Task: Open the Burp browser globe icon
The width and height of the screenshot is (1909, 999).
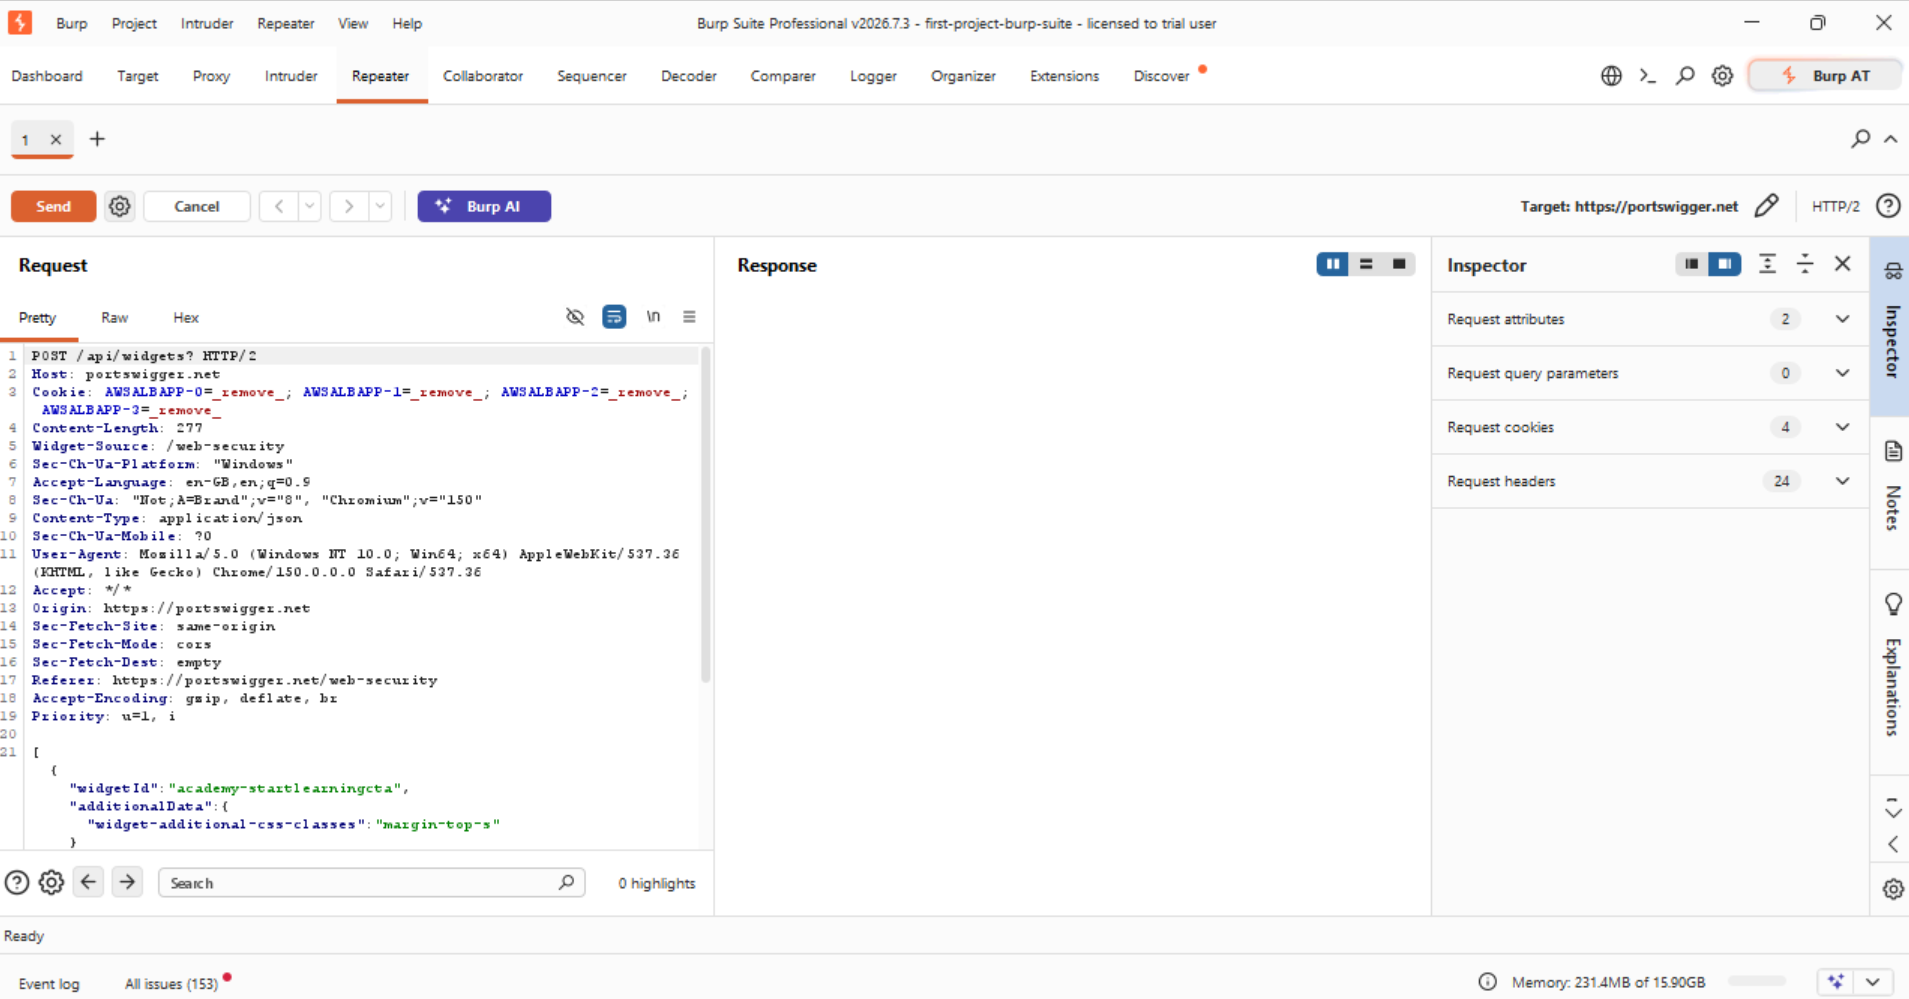Action: pyautogui.click(x=1611, y=76)
